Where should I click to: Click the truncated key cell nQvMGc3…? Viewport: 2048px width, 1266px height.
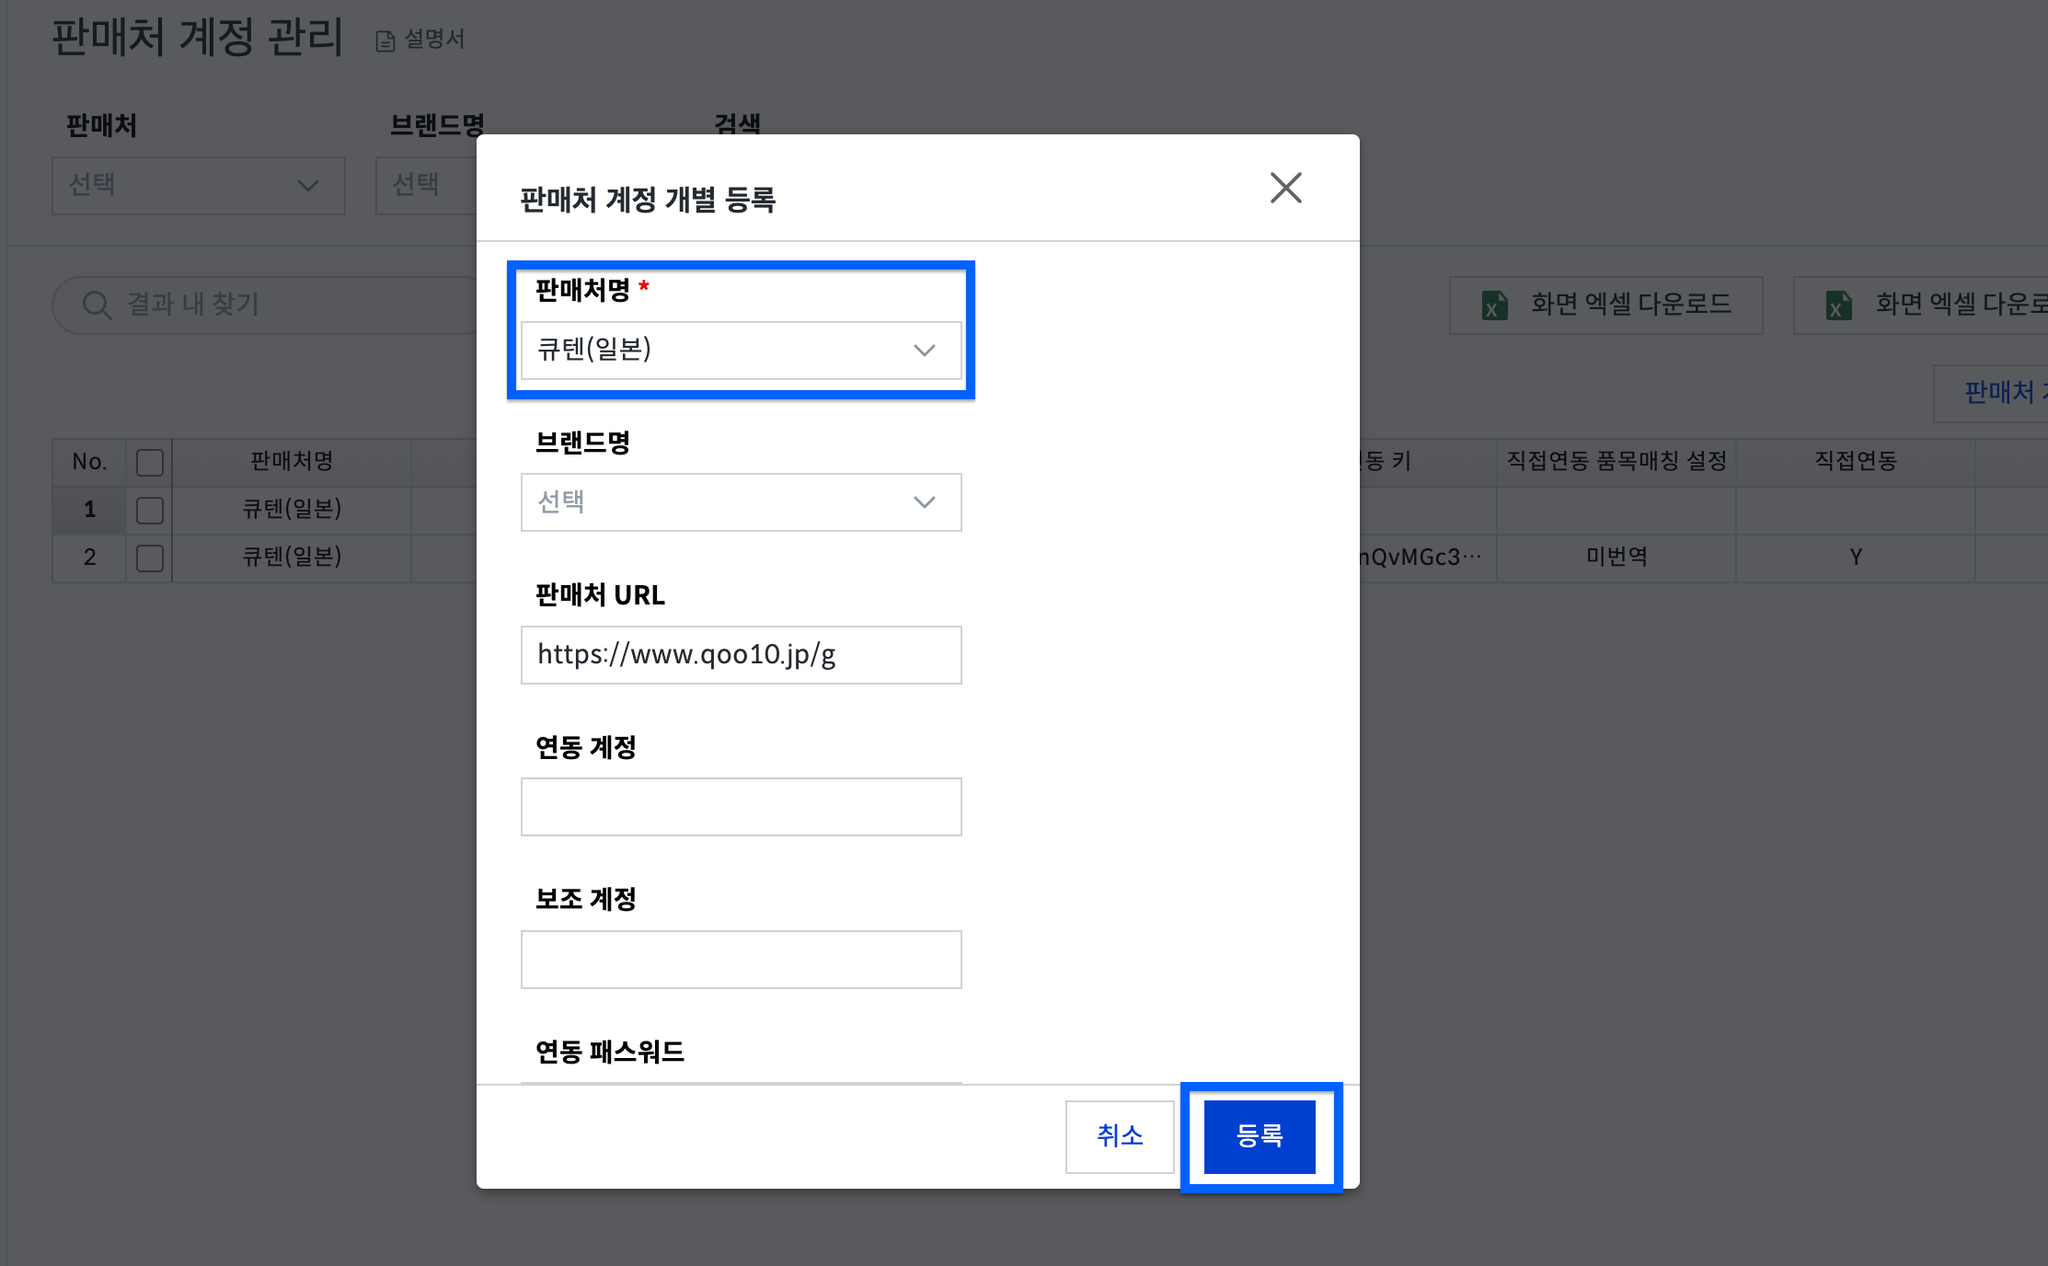(x=1428, y=557)
